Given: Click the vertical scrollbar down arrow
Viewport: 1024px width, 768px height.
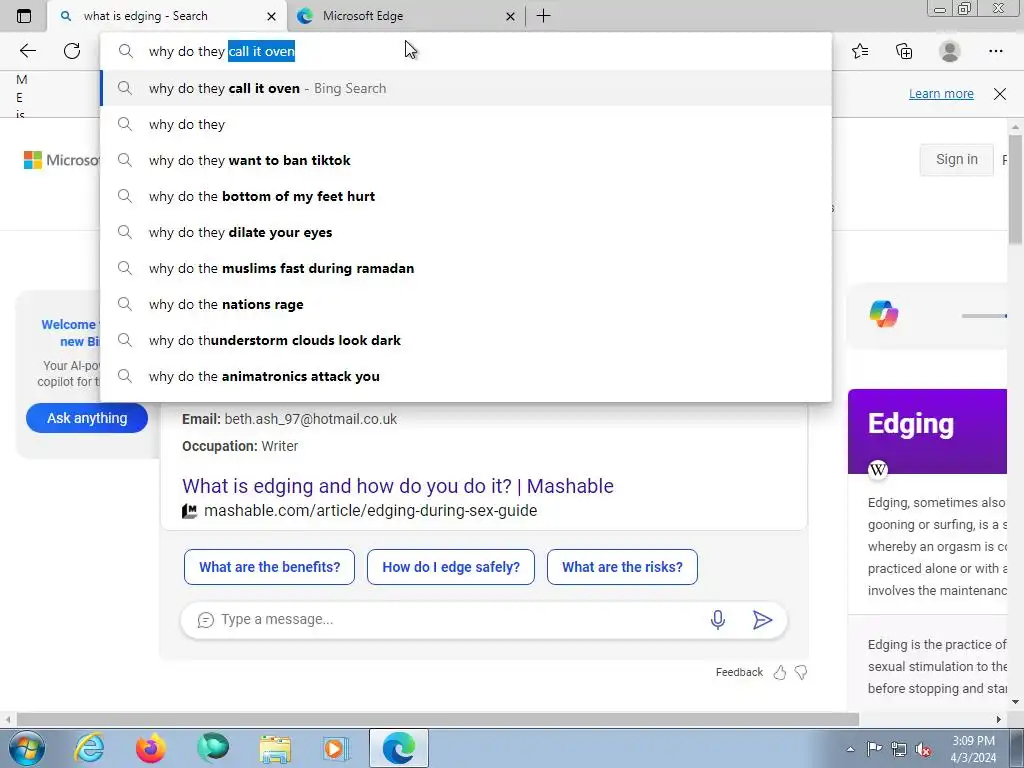Looking at the screenshot, I should [1016, 702].
